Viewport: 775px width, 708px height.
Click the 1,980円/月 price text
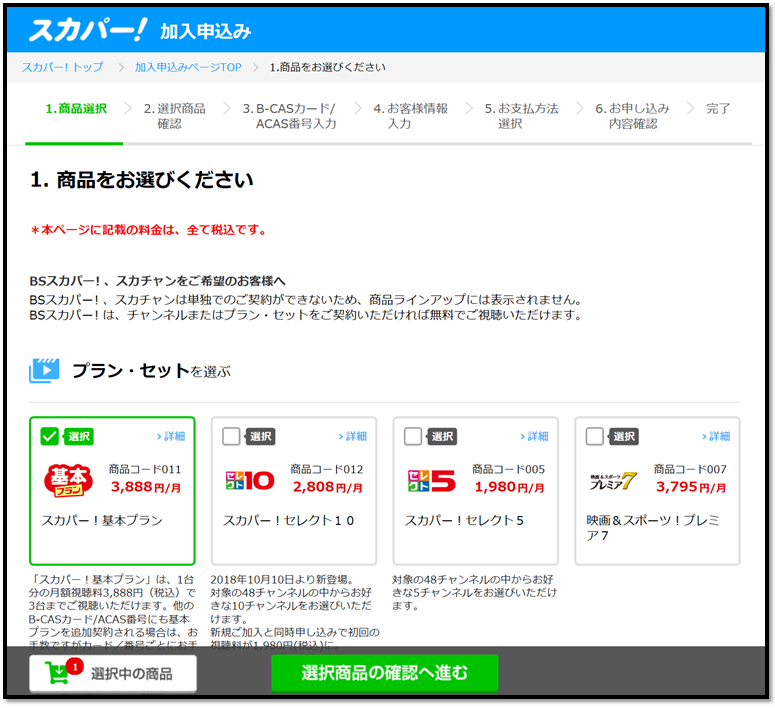point(509,487)
